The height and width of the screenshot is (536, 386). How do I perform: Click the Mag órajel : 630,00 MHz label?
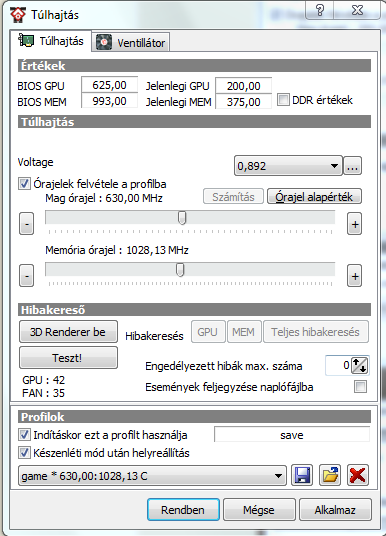point(104,198)
